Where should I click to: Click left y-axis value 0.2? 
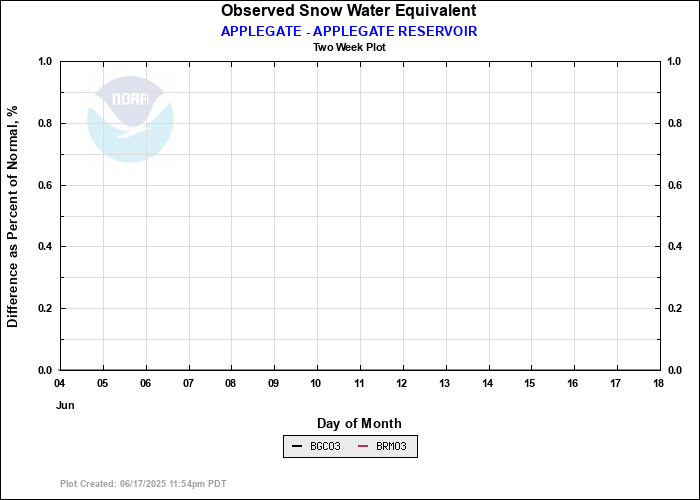(46, 308)
